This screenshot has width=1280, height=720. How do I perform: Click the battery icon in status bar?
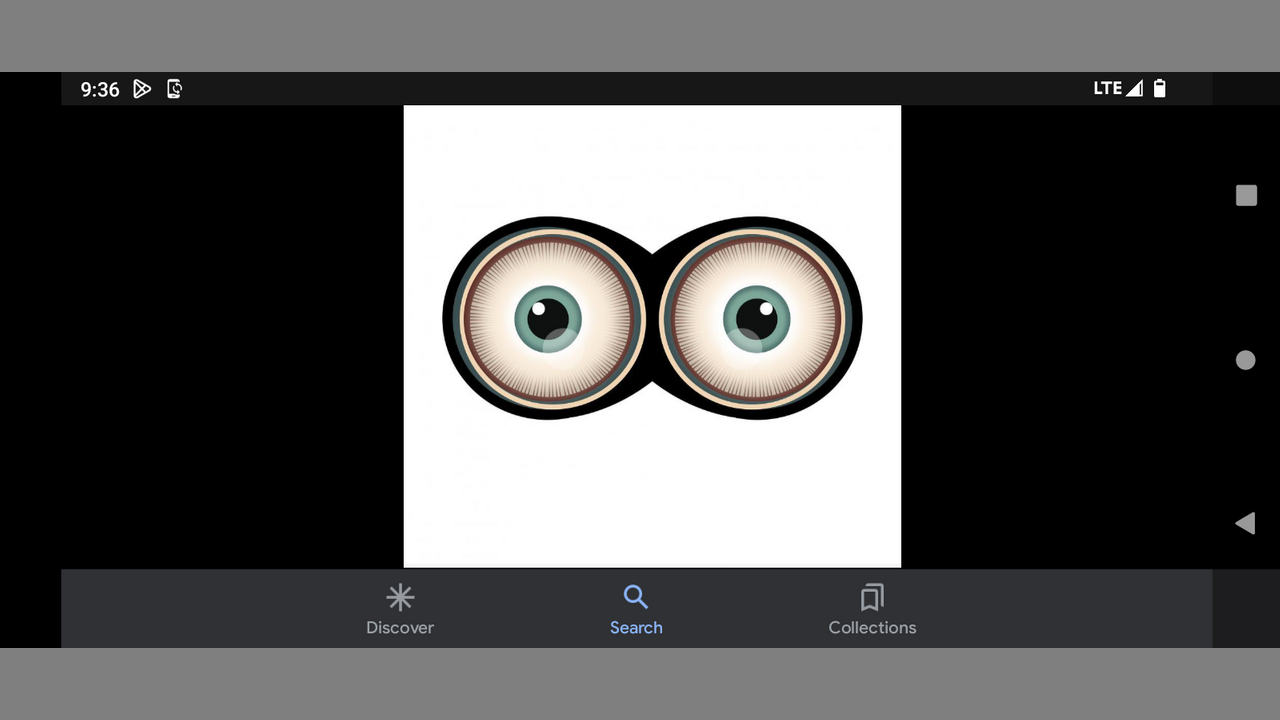[x=1160, y=88]
